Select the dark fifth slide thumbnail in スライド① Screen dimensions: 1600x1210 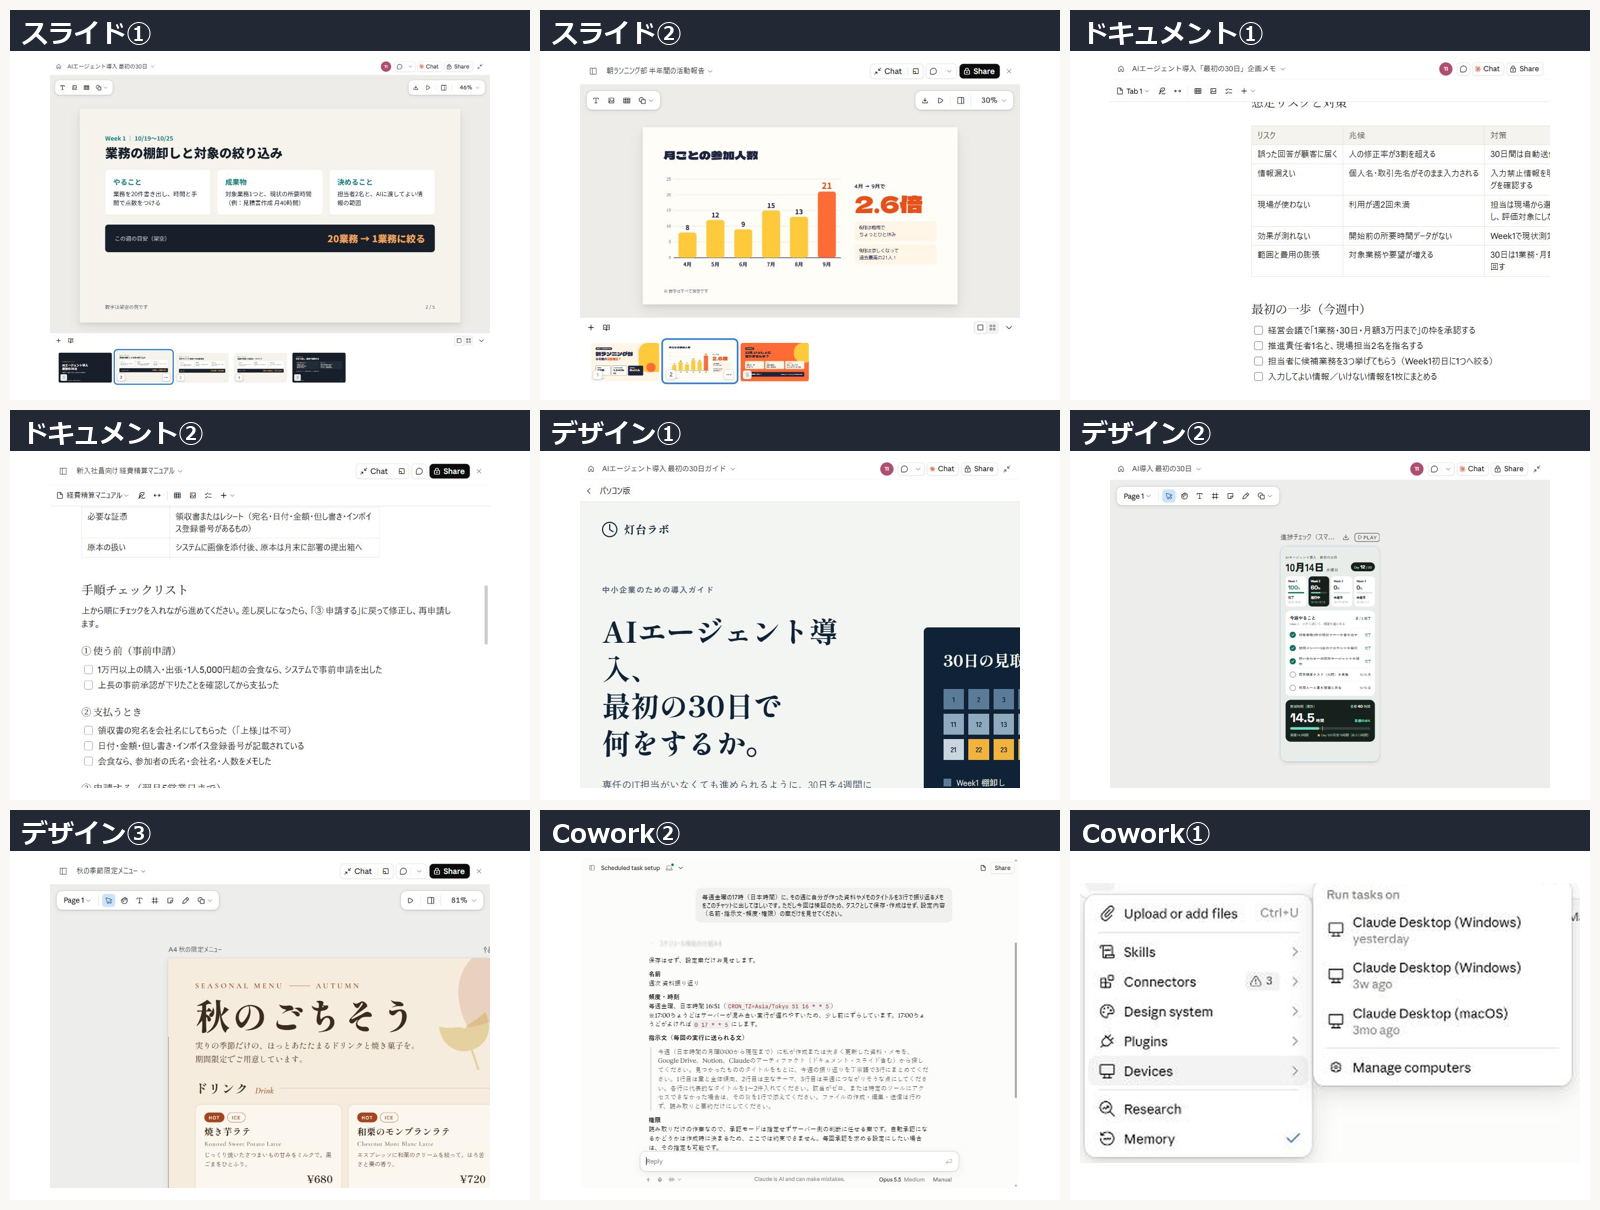coord(319,367)
